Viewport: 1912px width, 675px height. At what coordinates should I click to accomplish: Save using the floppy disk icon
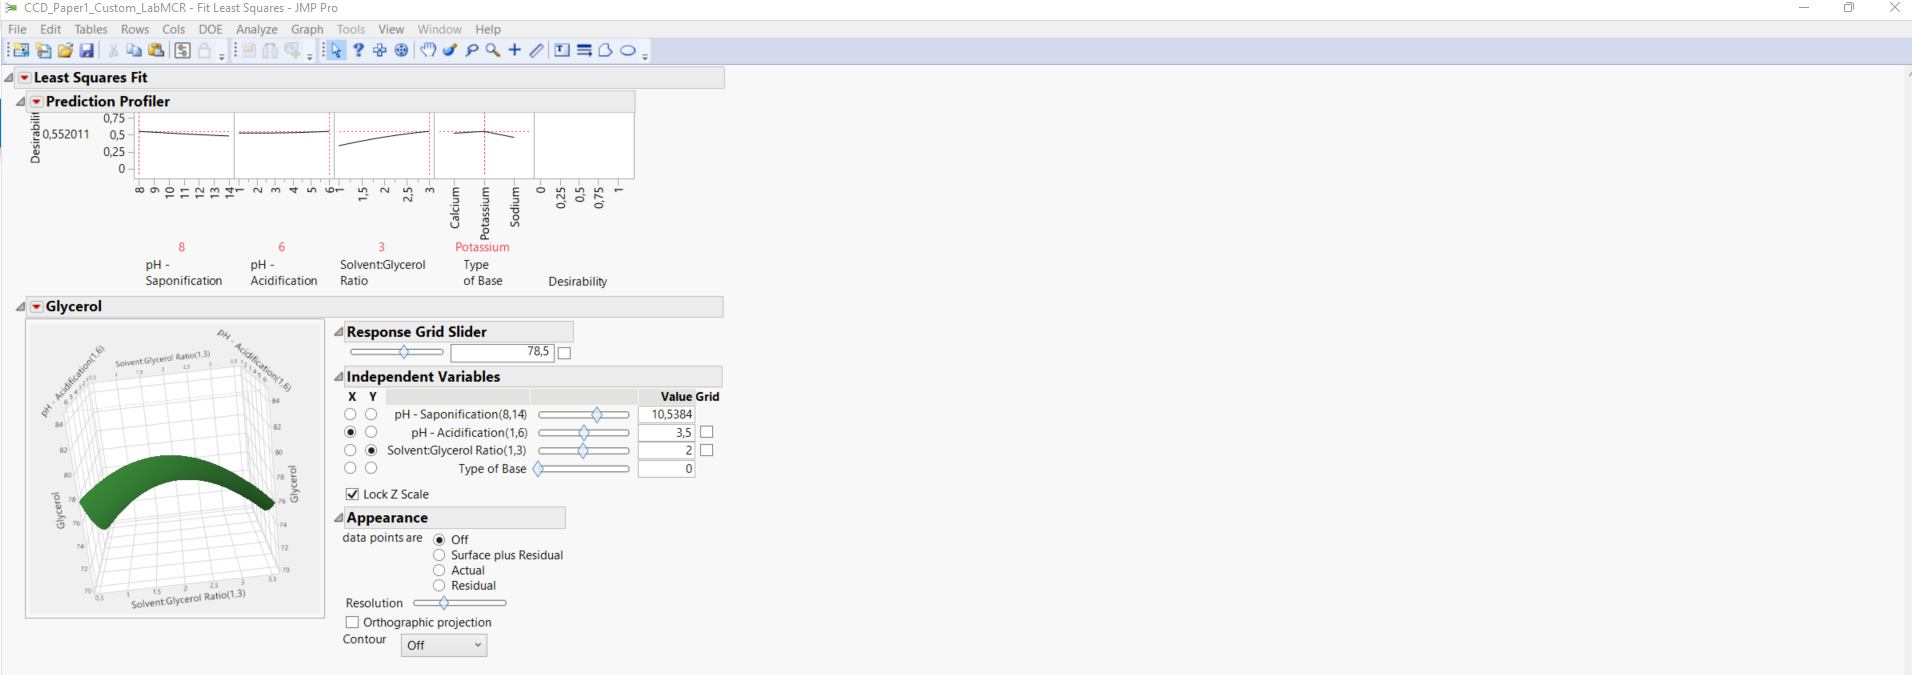87,50
